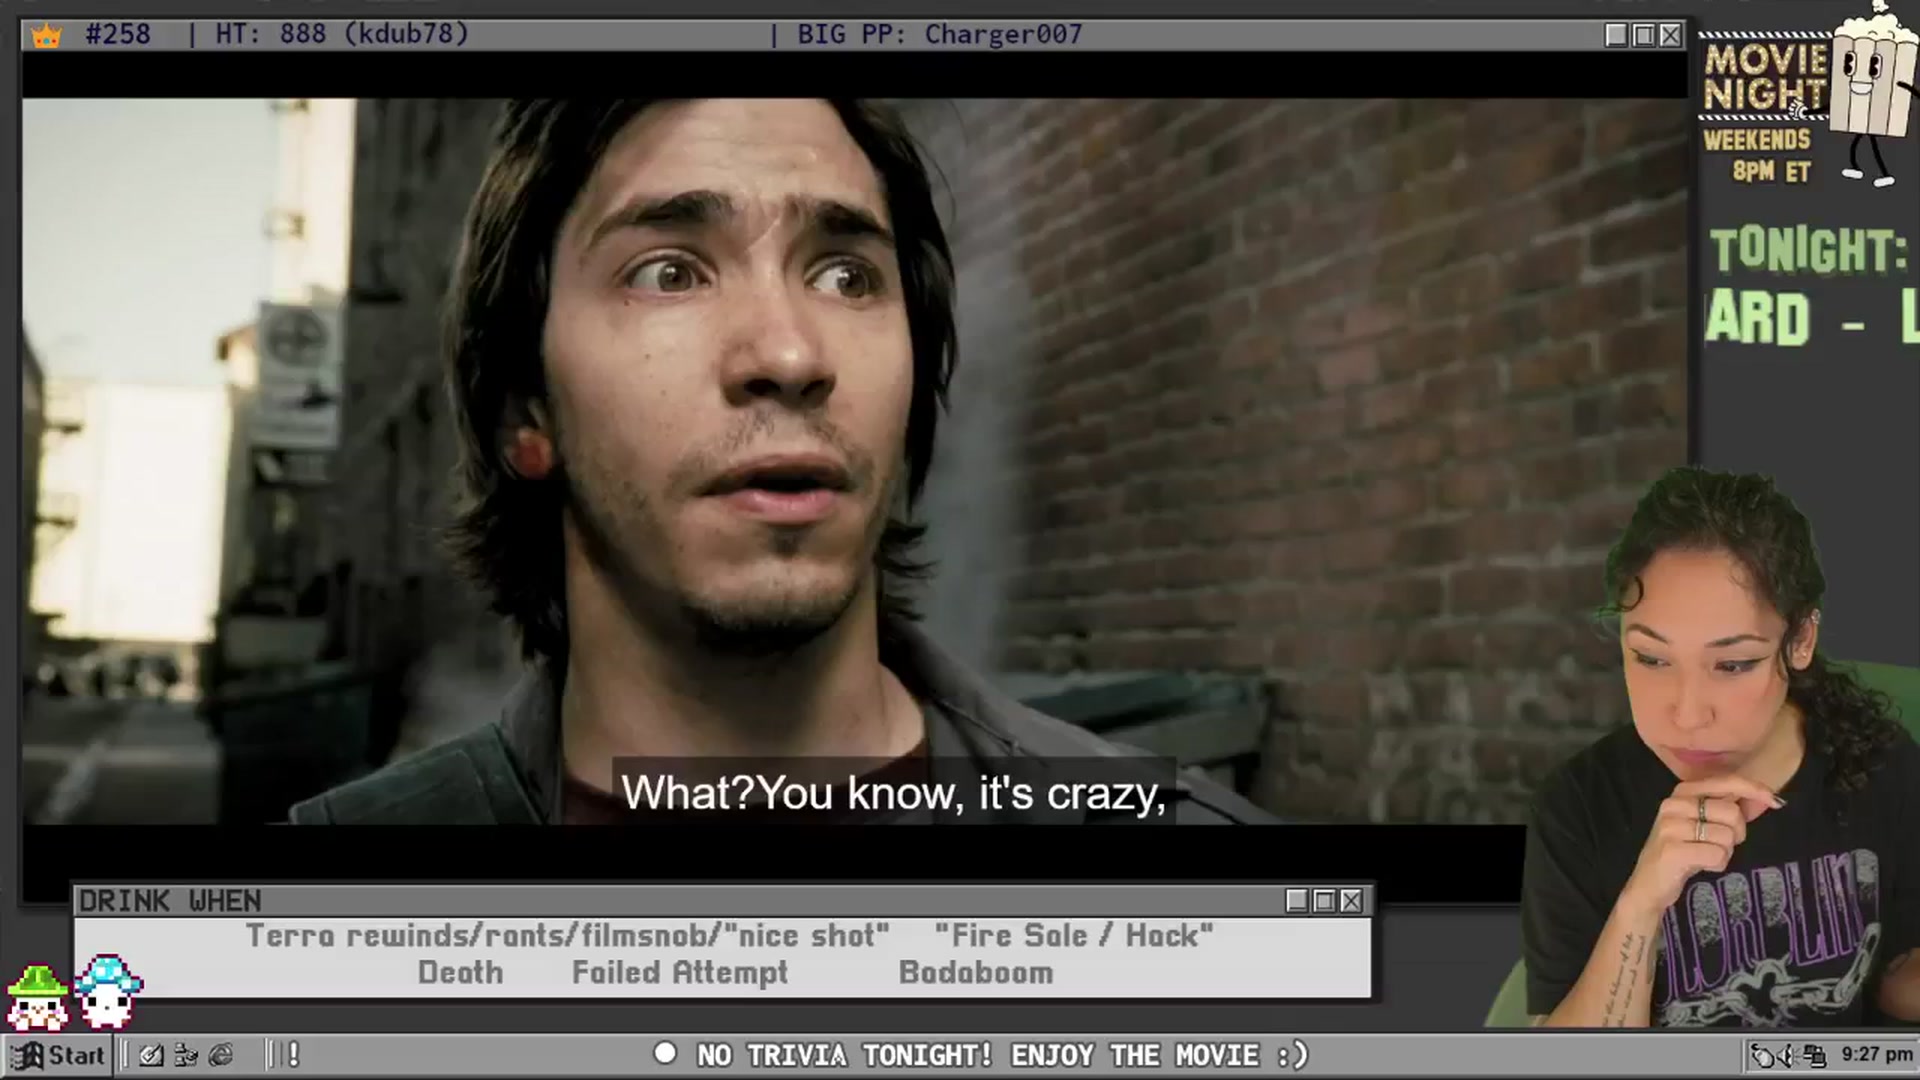Click the exclamation mark taskbar icon
1920x1080 pixels.
point(293,1054)
